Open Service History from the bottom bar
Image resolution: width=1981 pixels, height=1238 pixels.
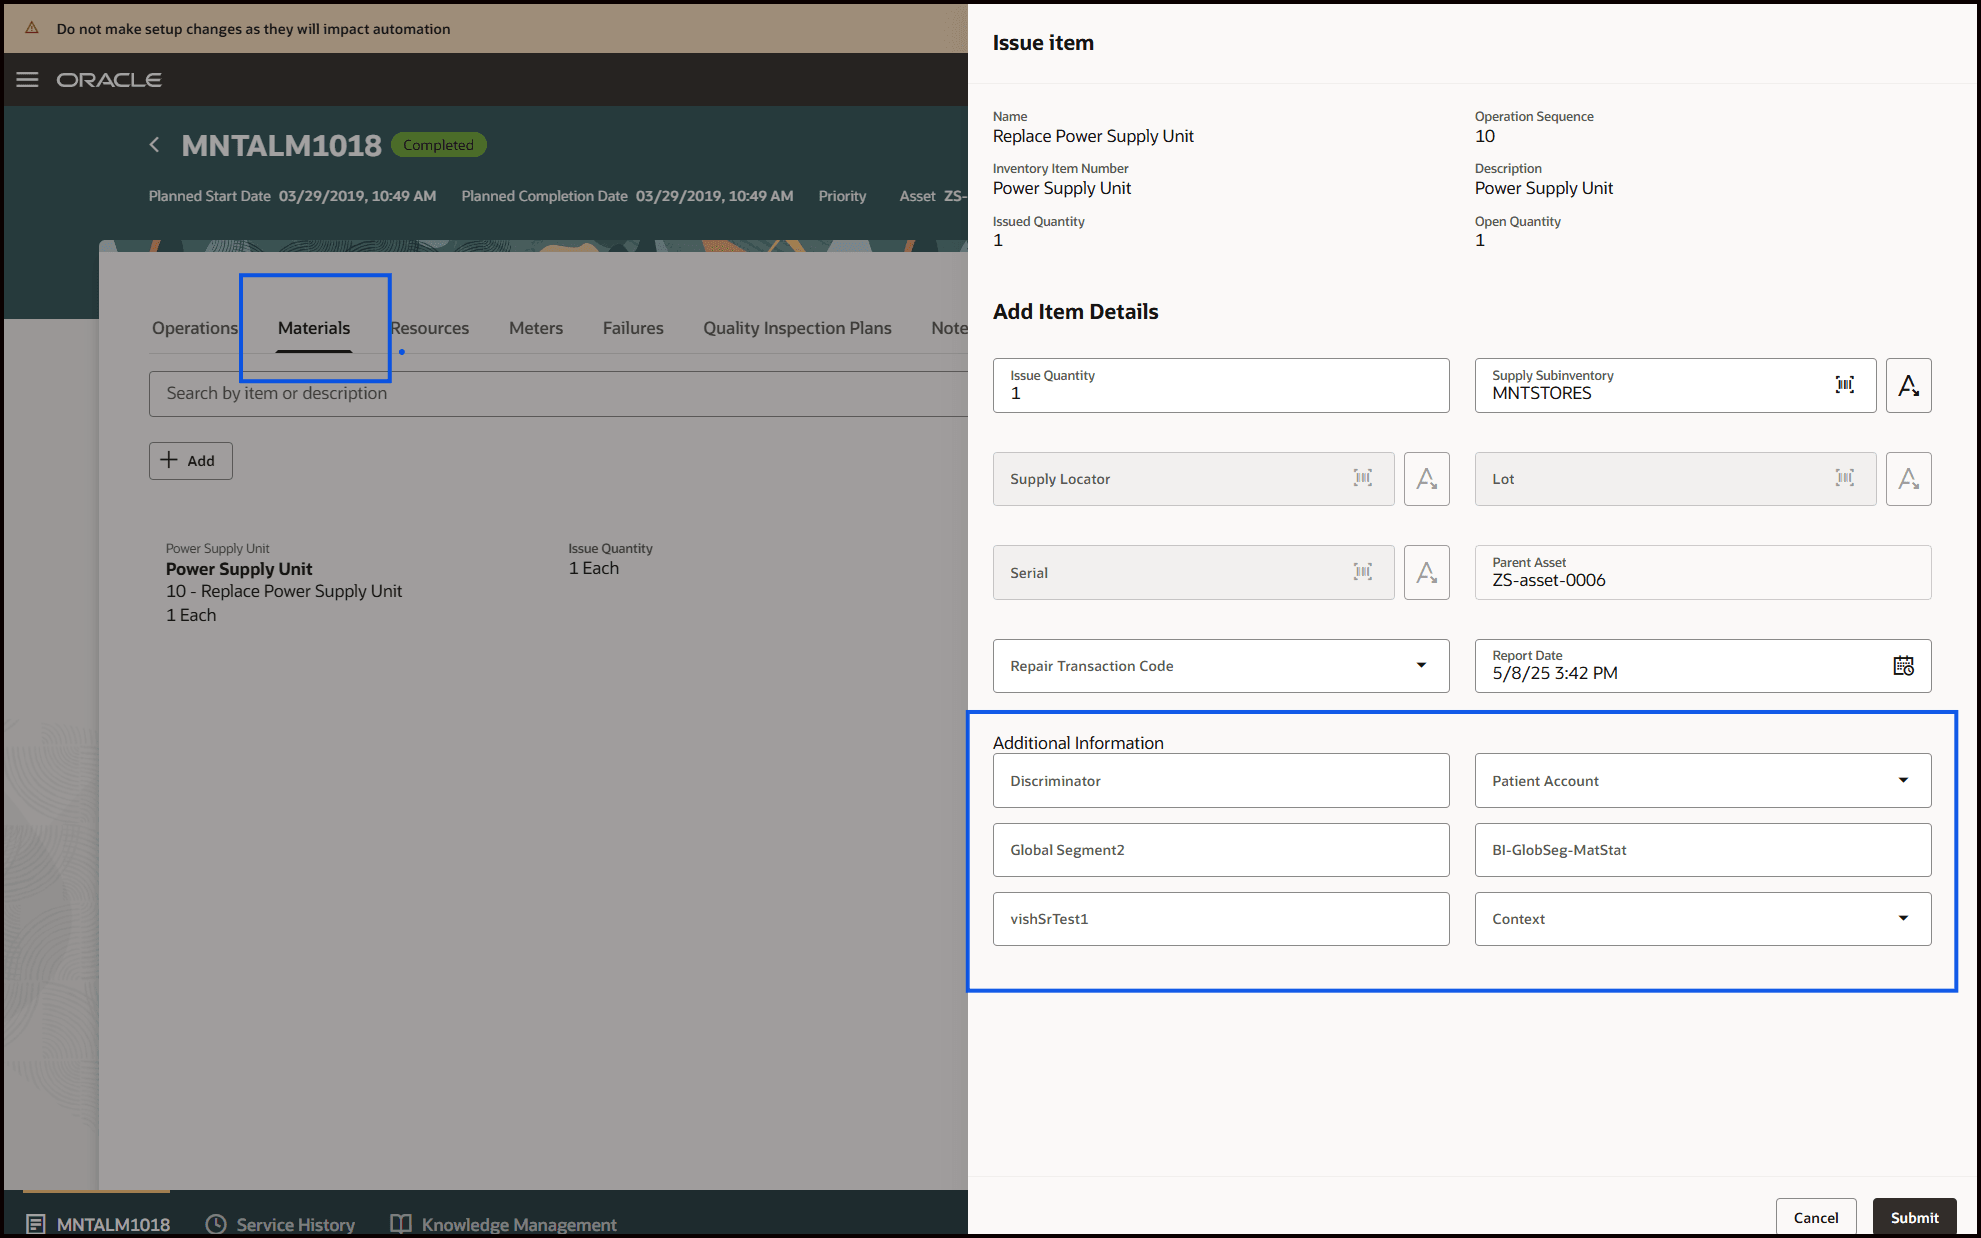pos(281,1224)
